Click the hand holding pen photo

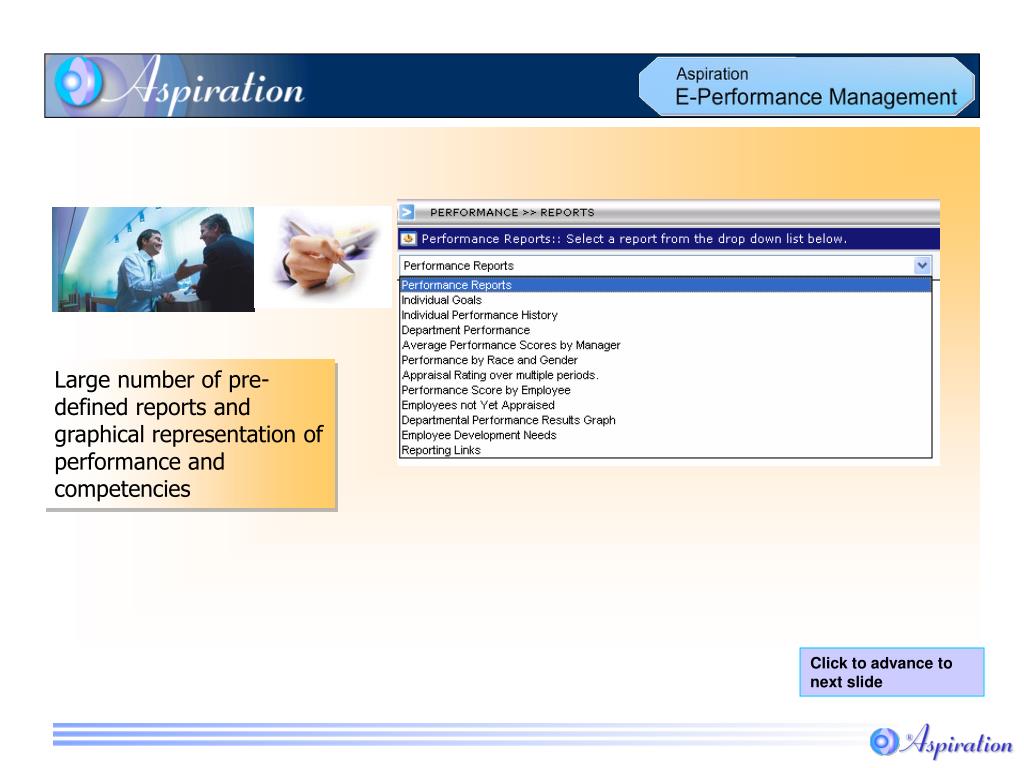coord(323,257)
